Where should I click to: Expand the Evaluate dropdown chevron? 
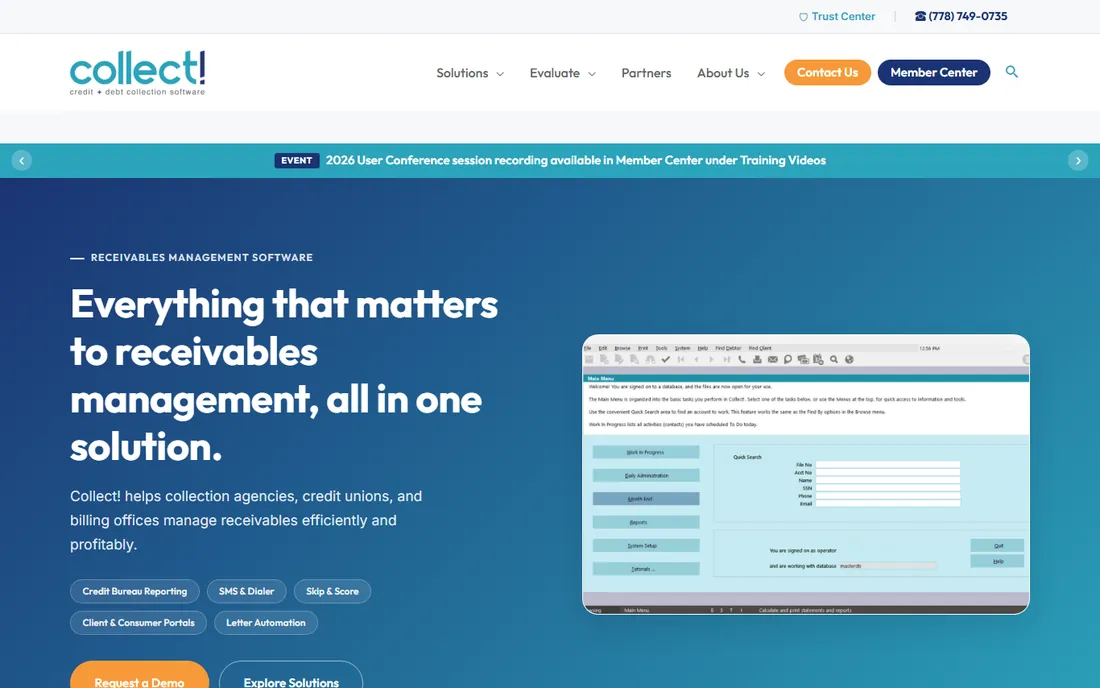[x=591, y=74]
